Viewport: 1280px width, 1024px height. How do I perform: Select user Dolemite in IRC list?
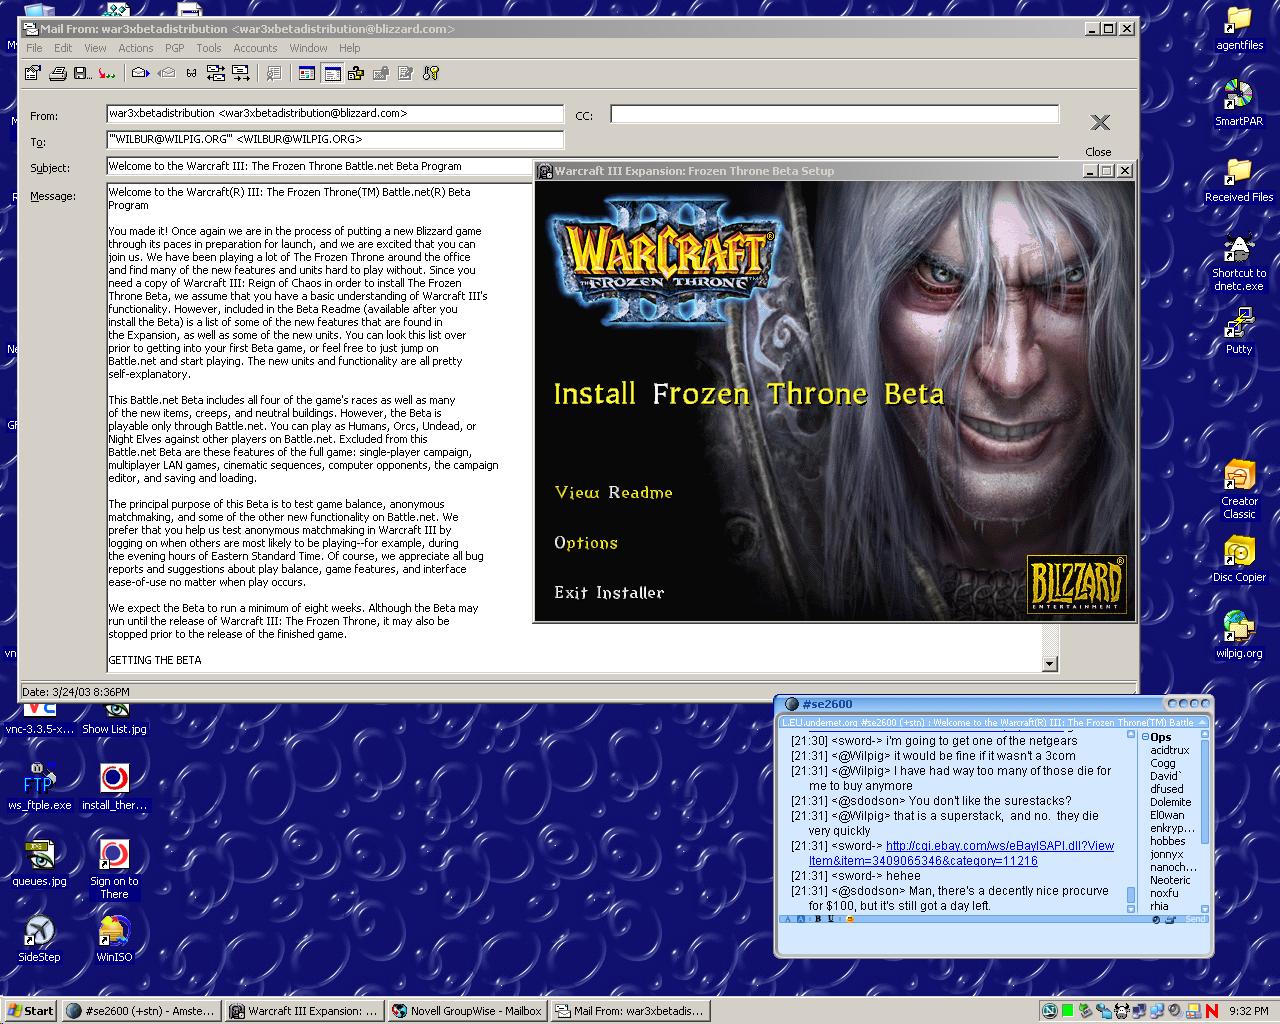click(x=1170, y=802)
